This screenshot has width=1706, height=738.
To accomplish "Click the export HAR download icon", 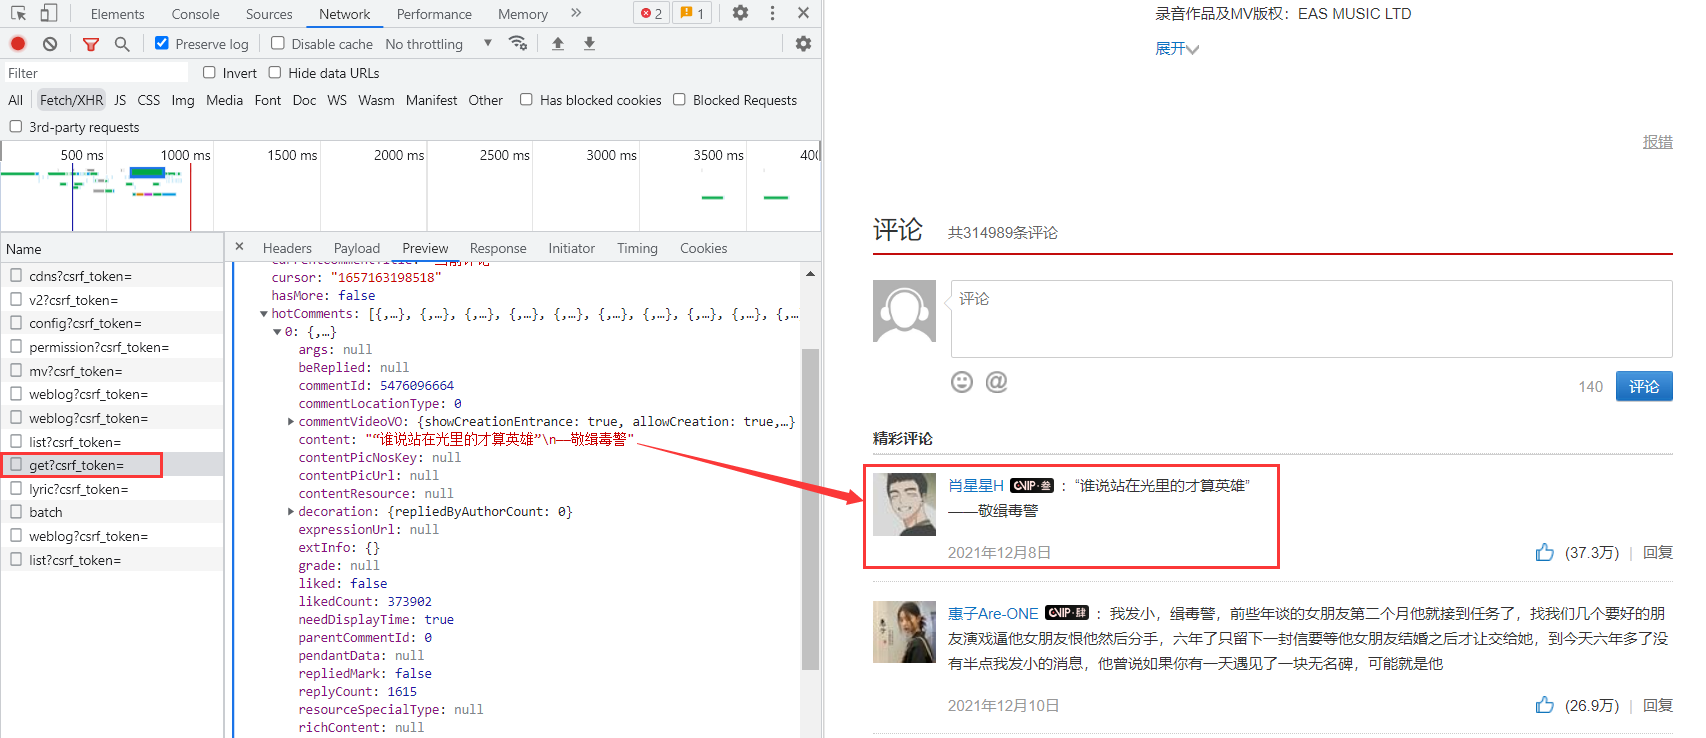I will point(589,44).
